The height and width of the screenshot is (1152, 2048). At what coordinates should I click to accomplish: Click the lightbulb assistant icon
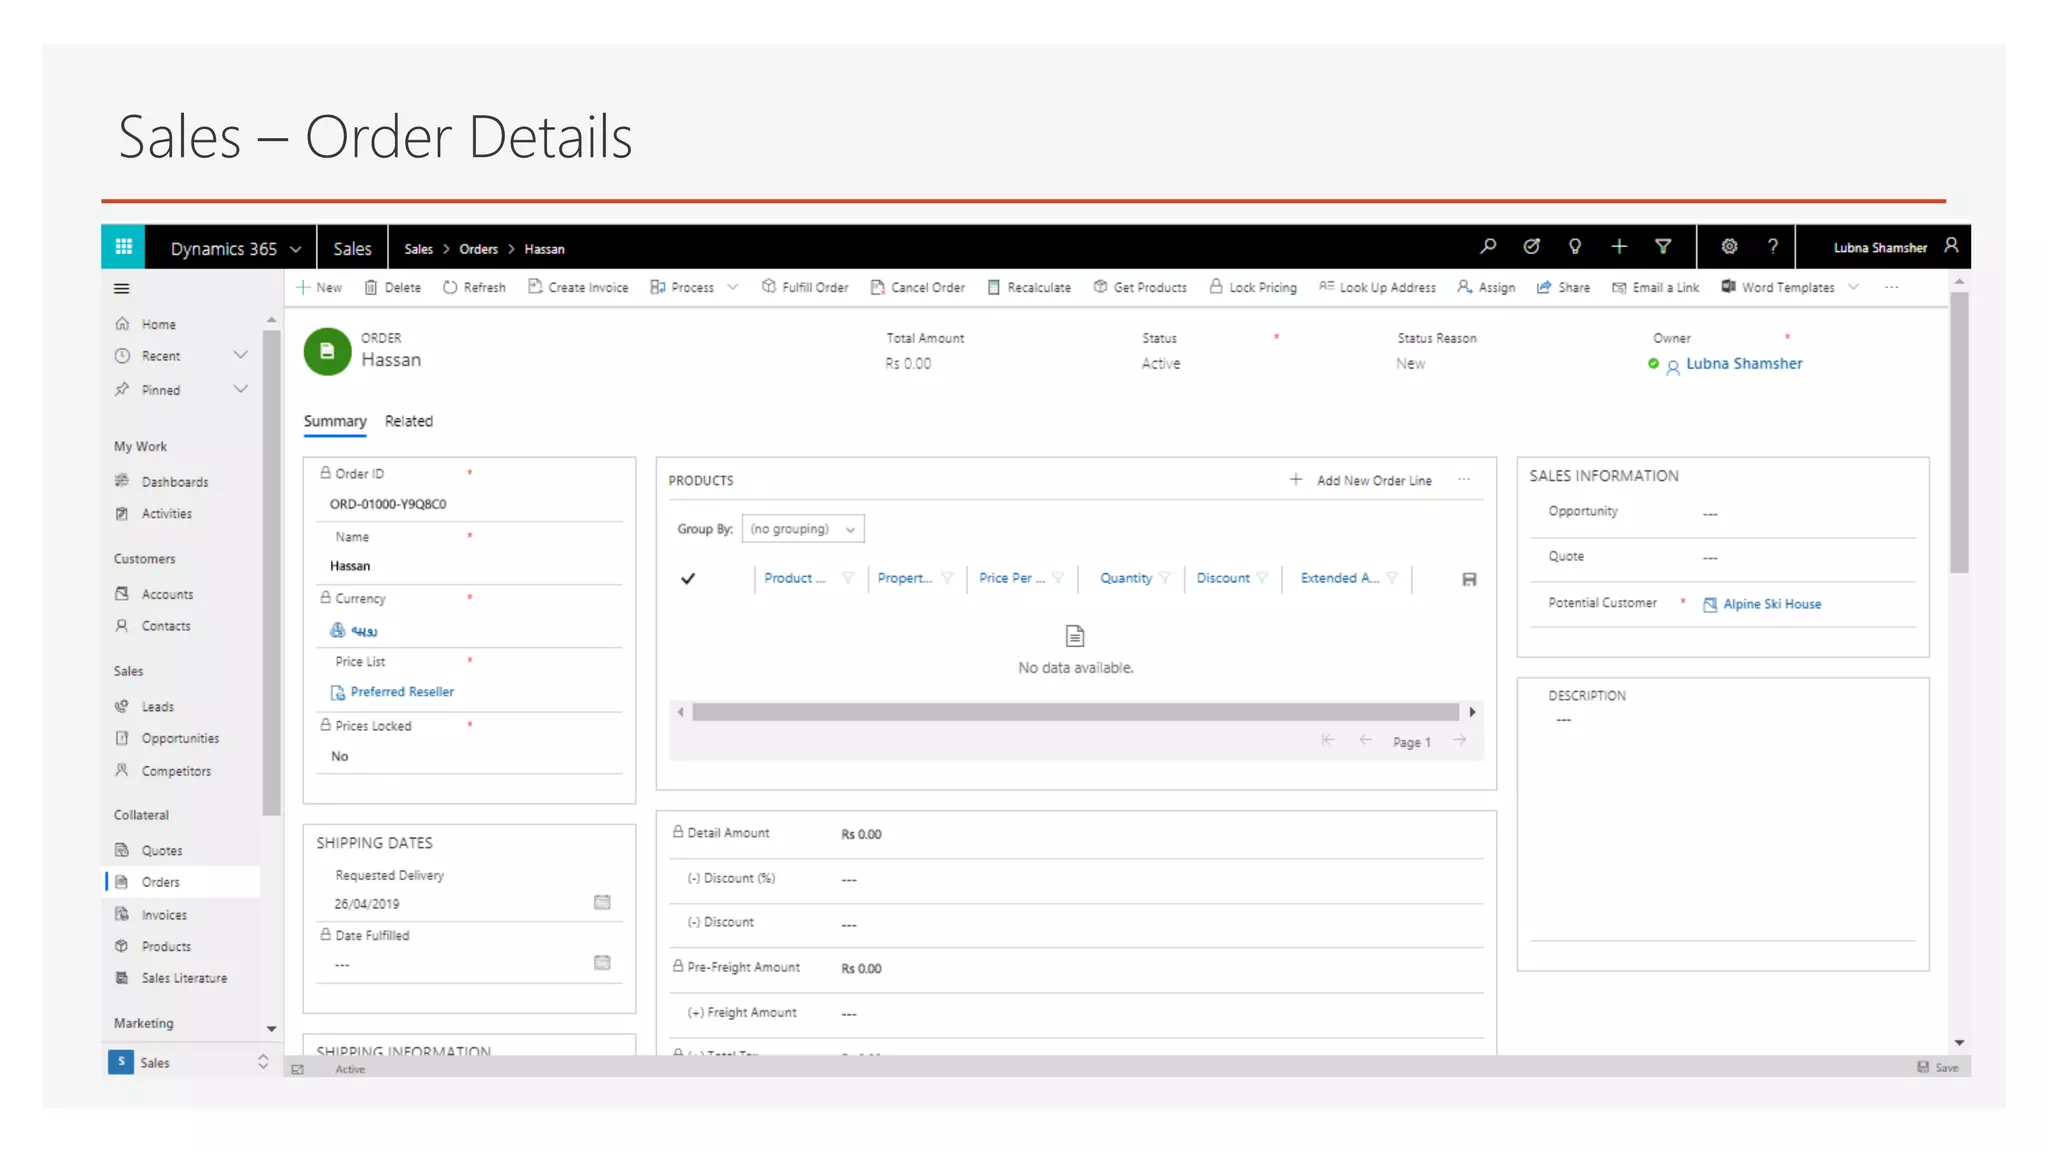[1575, 247]
